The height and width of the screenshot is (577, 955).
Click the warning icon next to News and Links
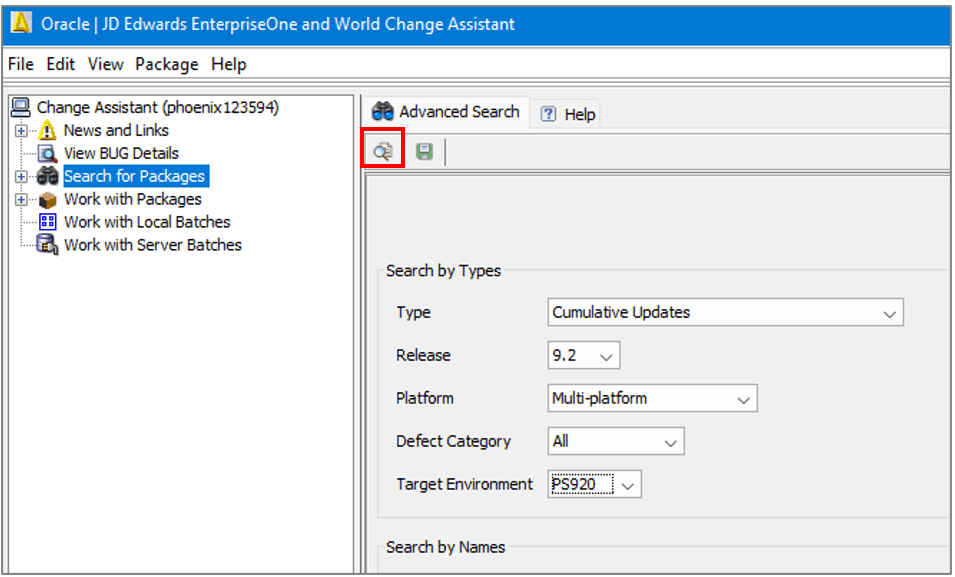pyautogui.click(x=47, y=130)
